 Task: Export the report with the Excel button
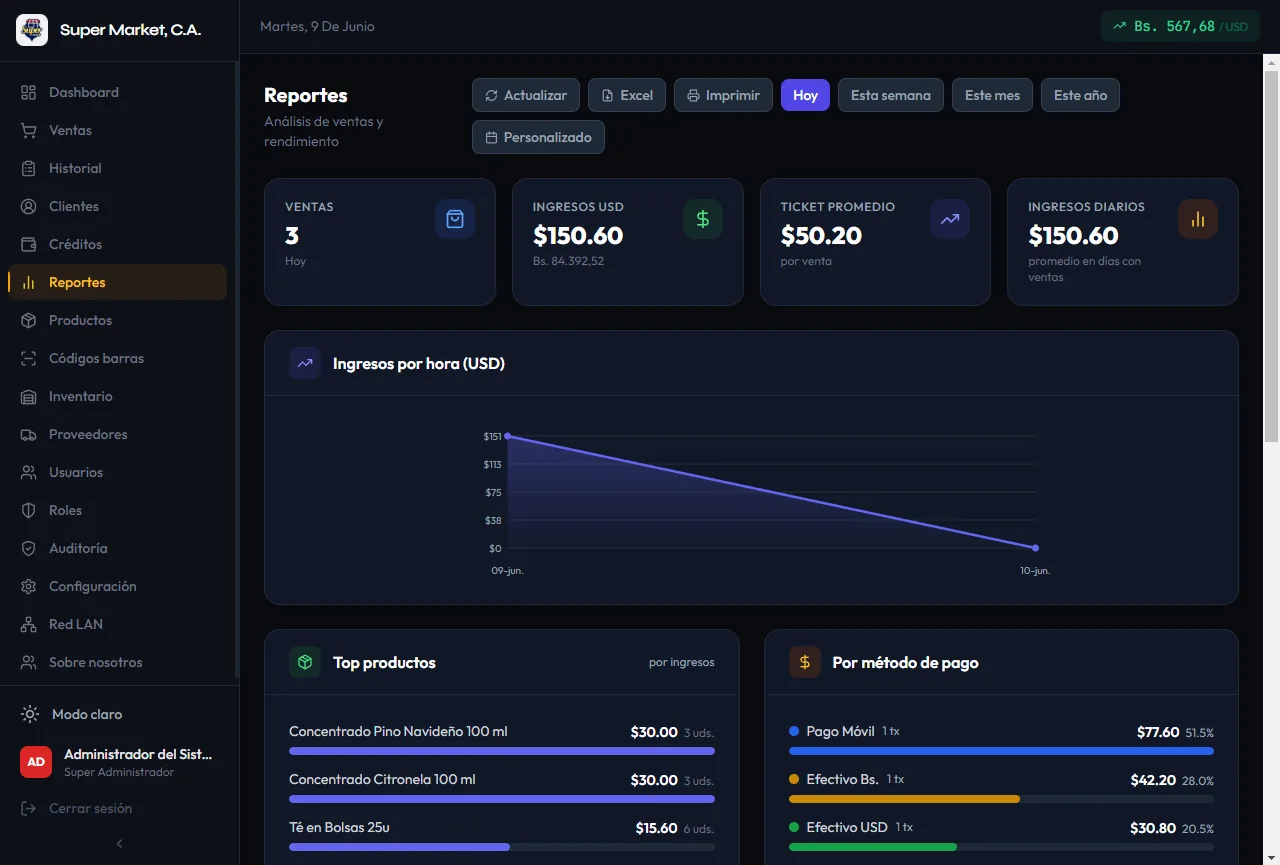pyautogui.click(x=627, y=95)
